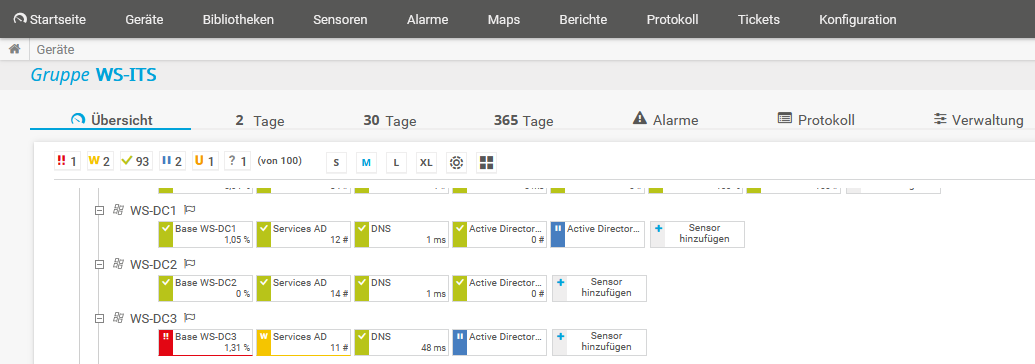Open Active Director sensor under WS-DC2
Image resolution: width=1035 pixels, height=364 pixels.
(x=500, y=288)
